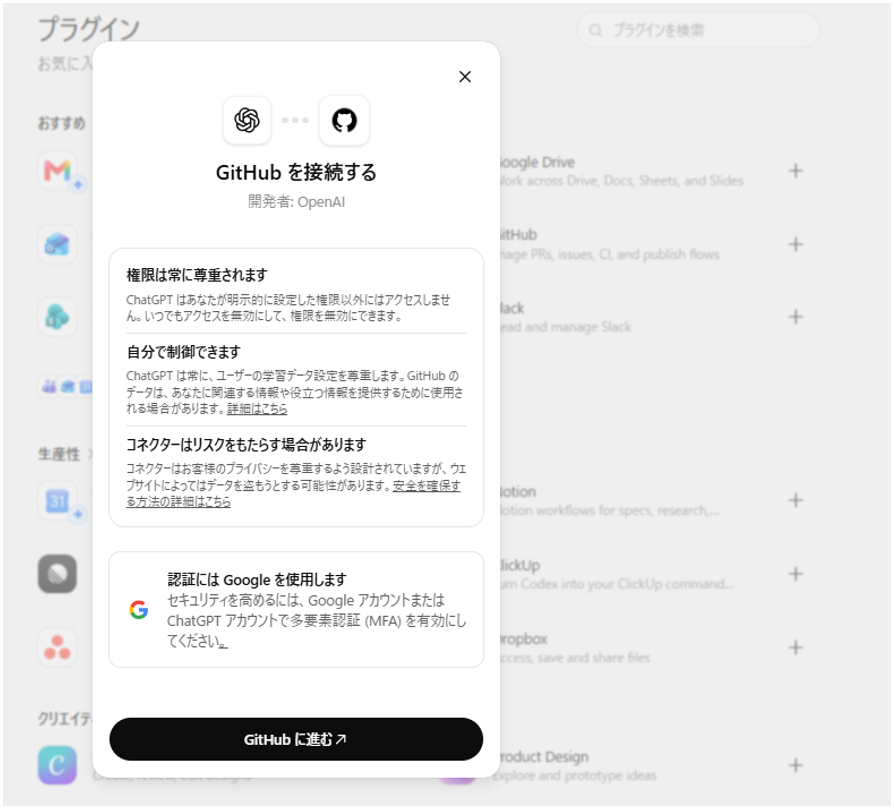The image size is (894, 809).
Task: Open the Teams grouped plugin icons
Action: point(66,387)
